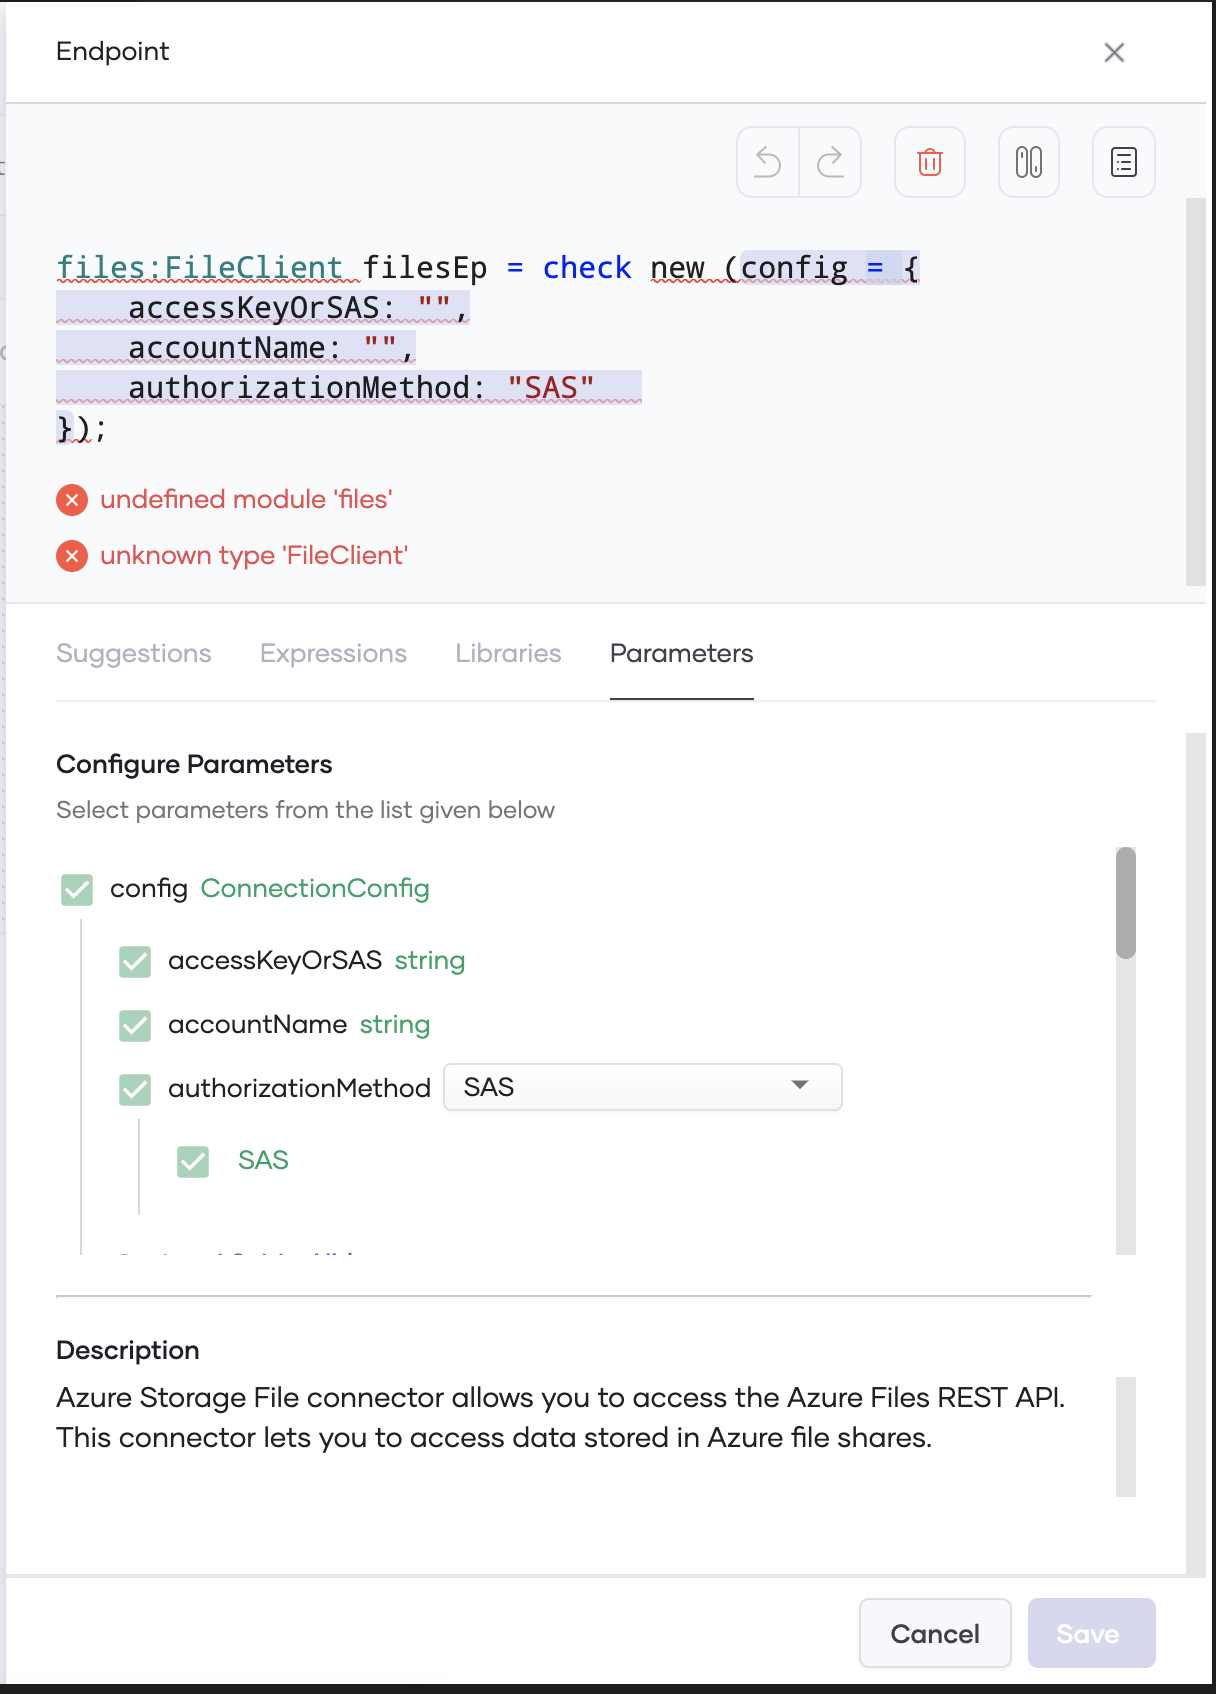This screenshot has width=1216, height=1694.
Task: Close the Endpoint dialog with the X icon
Action: (x=1115, y=53)
